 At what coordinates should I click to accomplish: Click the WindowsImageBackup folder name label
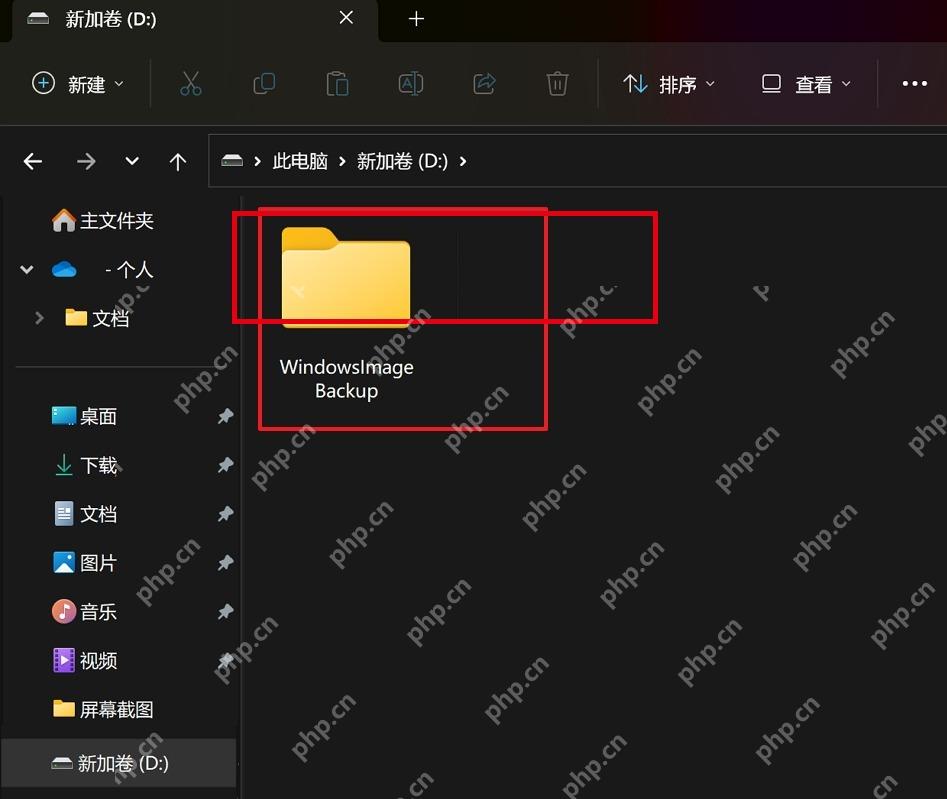pos(347,379)
